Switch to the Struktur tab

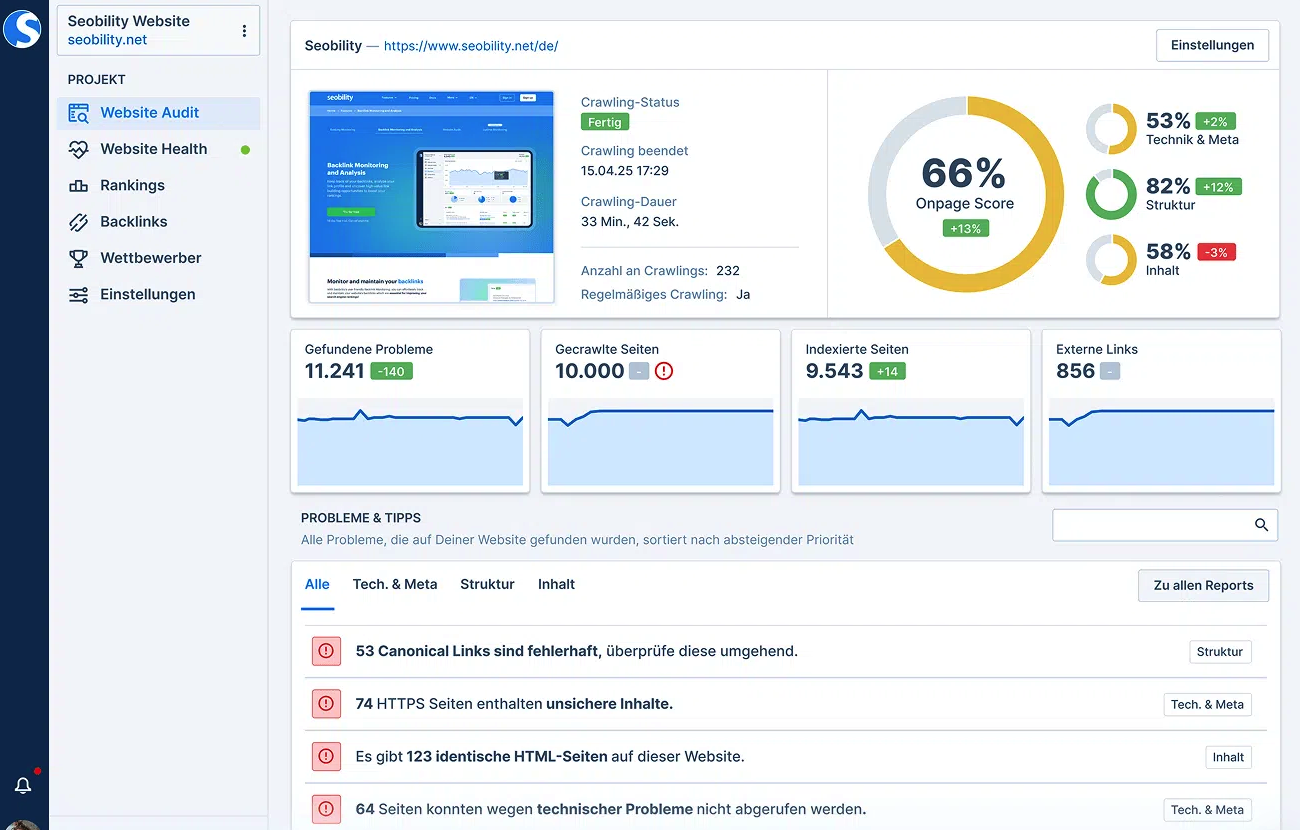[487, 584]
